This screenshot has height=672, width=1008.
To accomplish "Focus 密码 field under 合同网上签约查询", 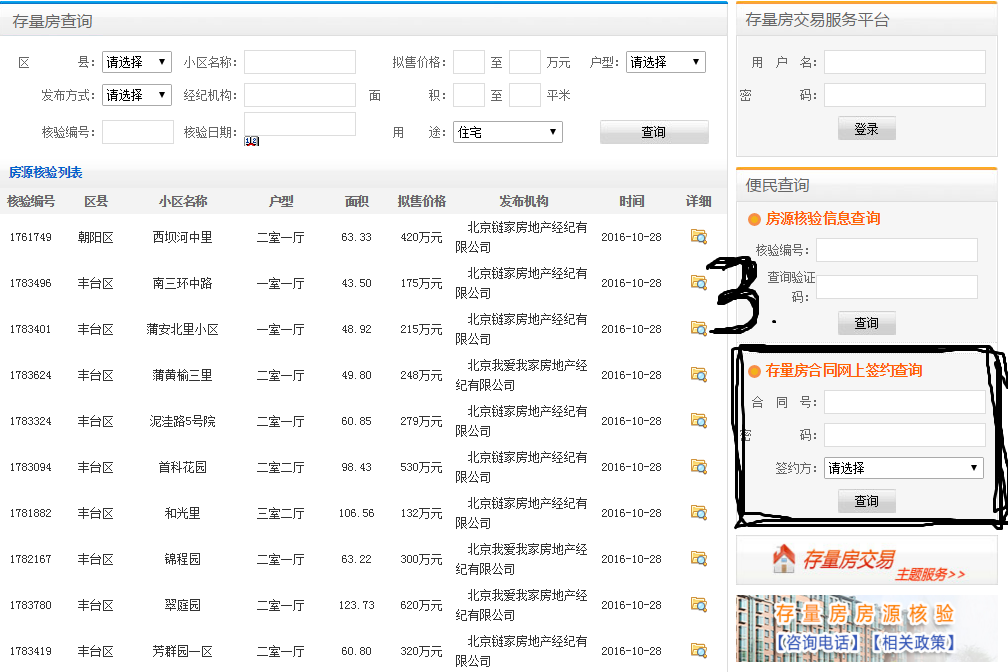I will (x=904, y=435).
